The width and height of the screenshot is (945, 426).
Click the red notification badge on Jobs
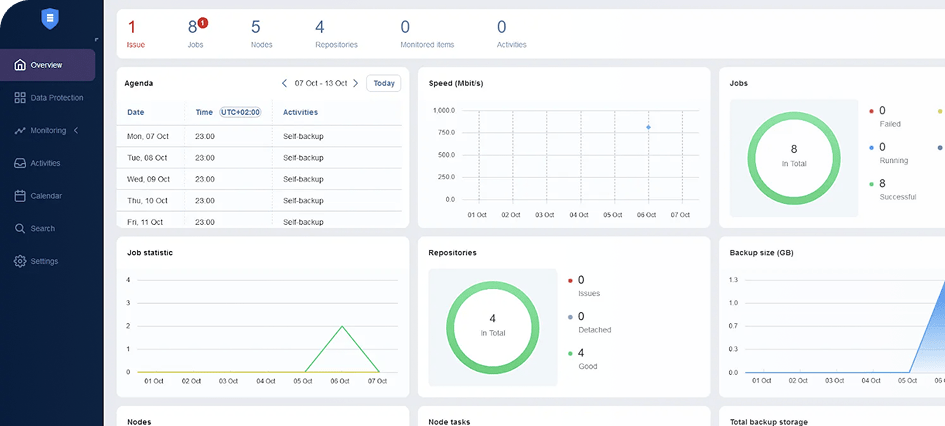[202, 22]
